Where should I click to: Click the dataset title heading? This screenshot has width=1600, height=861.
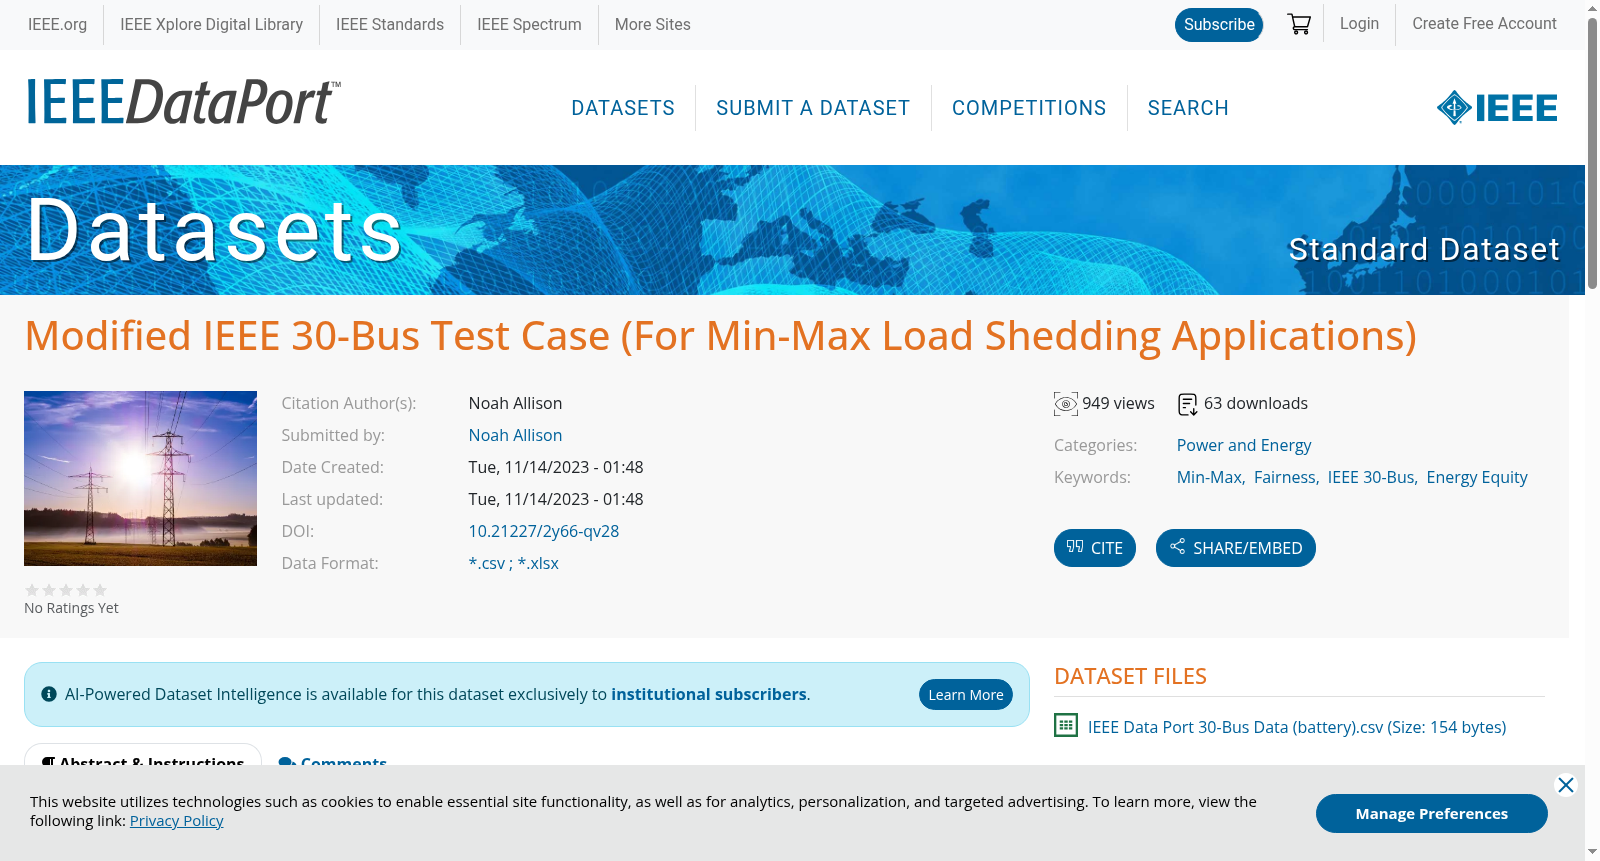(721, 336)
